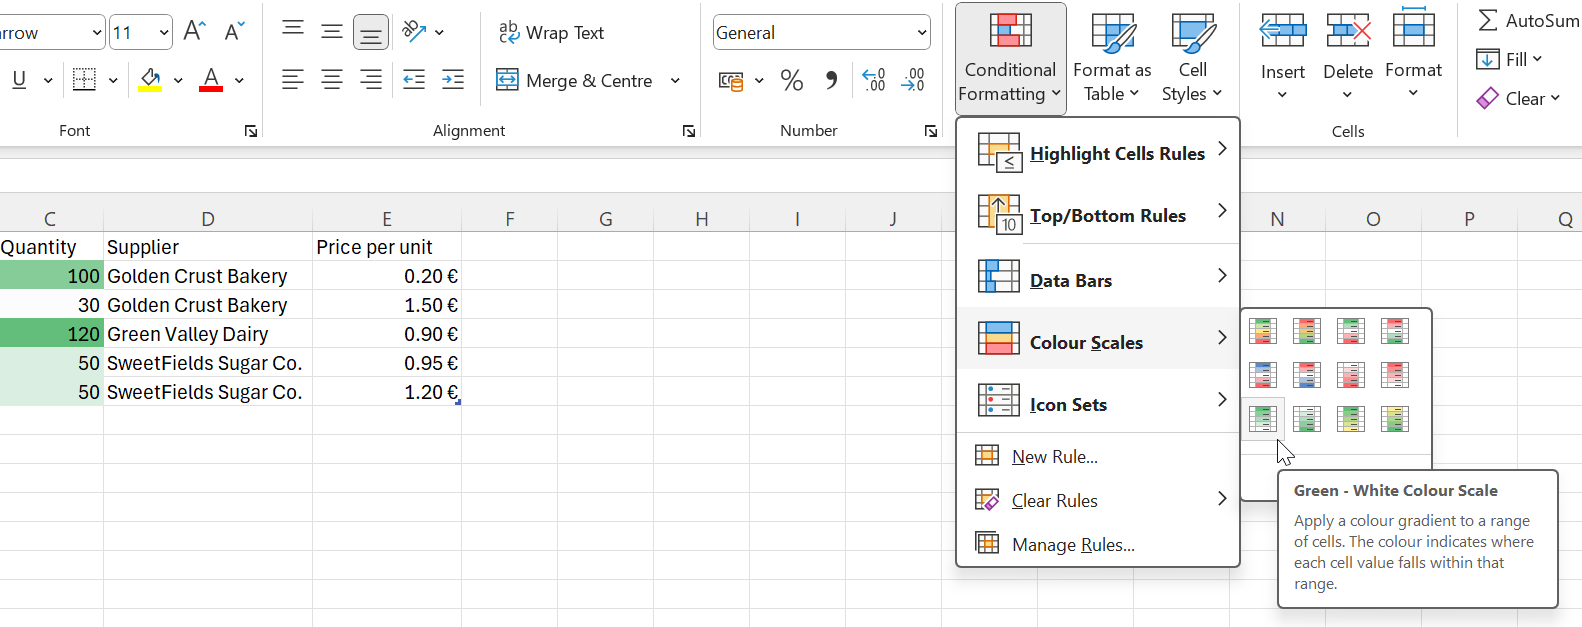Expand Delete cells dropdown arrow

click(x=1347, y=95)
